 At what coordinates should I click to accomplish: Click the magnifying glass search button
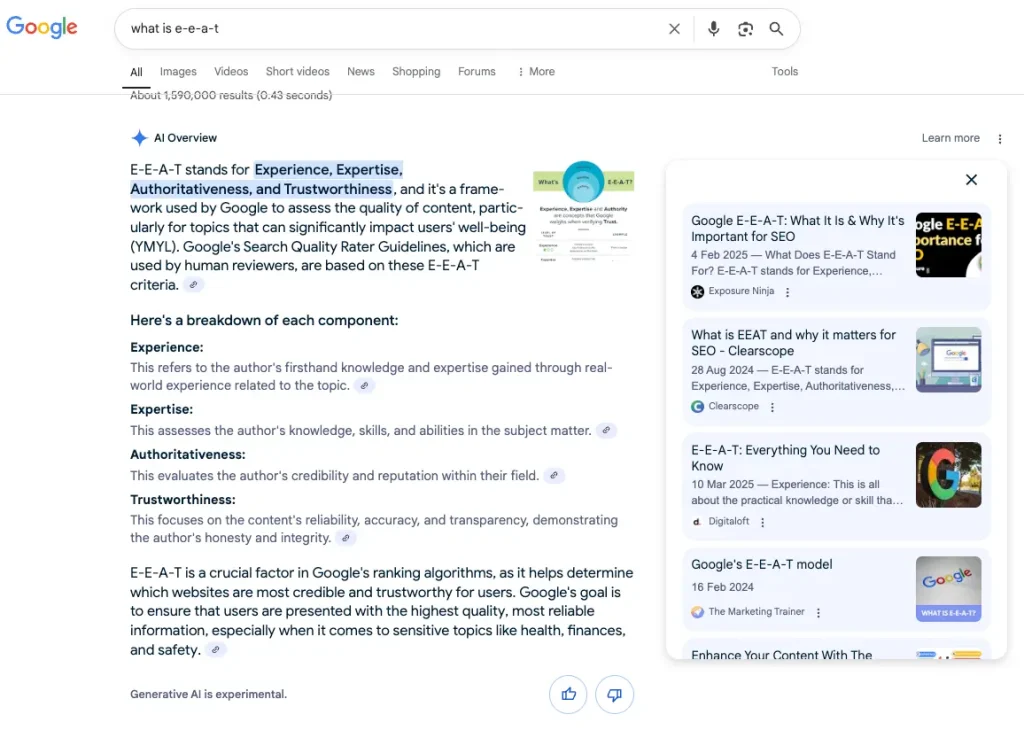pos(776,29)
